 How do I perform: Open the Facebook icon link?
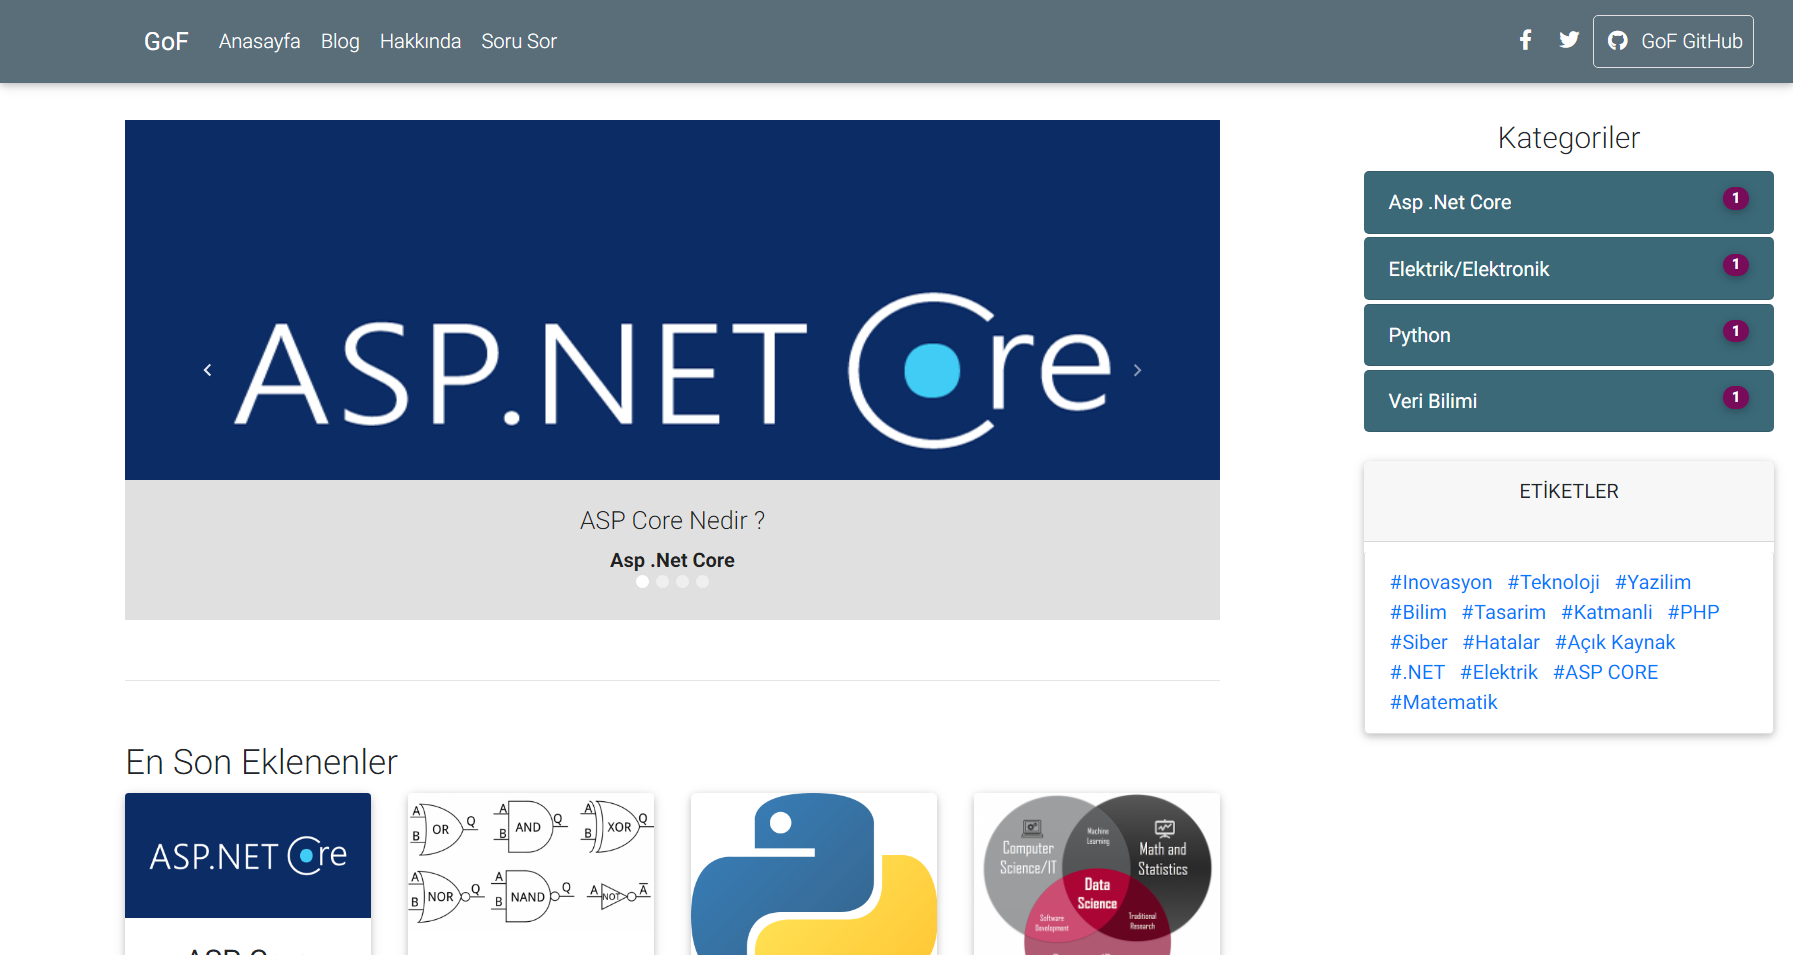point(1525,40)
